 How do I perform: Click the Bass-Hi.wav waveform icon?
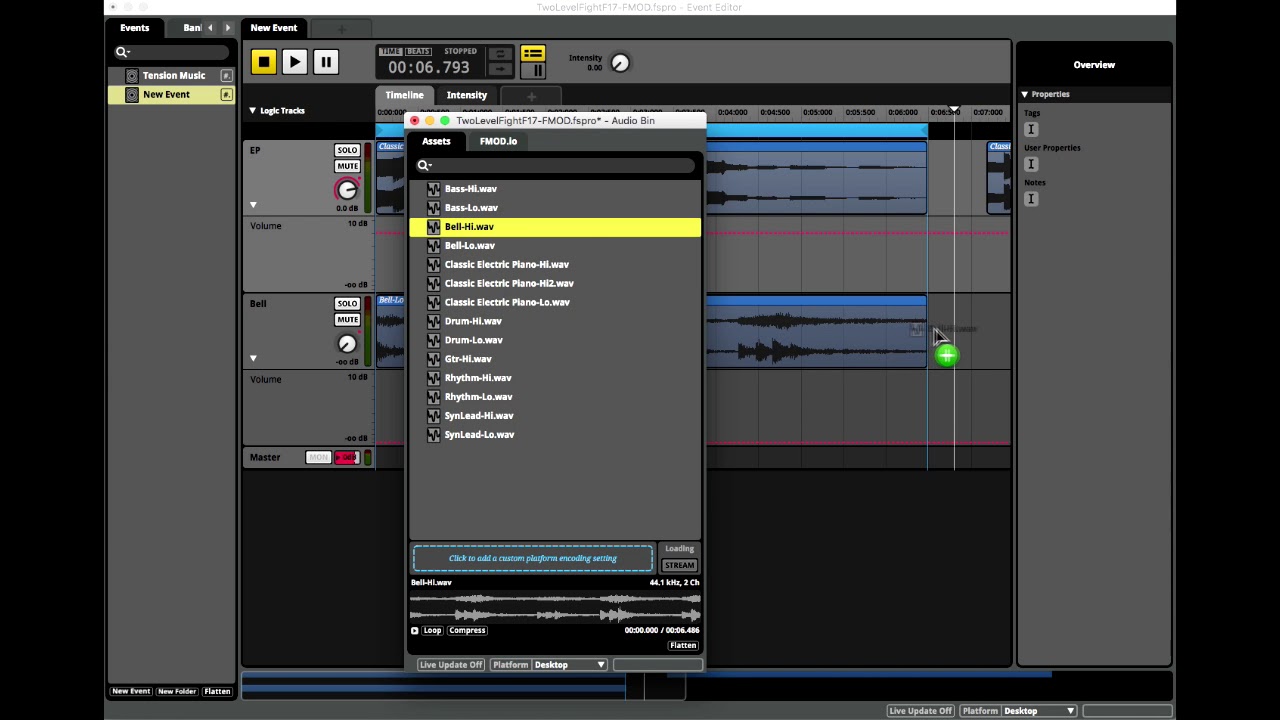click(x=433, y=189)
